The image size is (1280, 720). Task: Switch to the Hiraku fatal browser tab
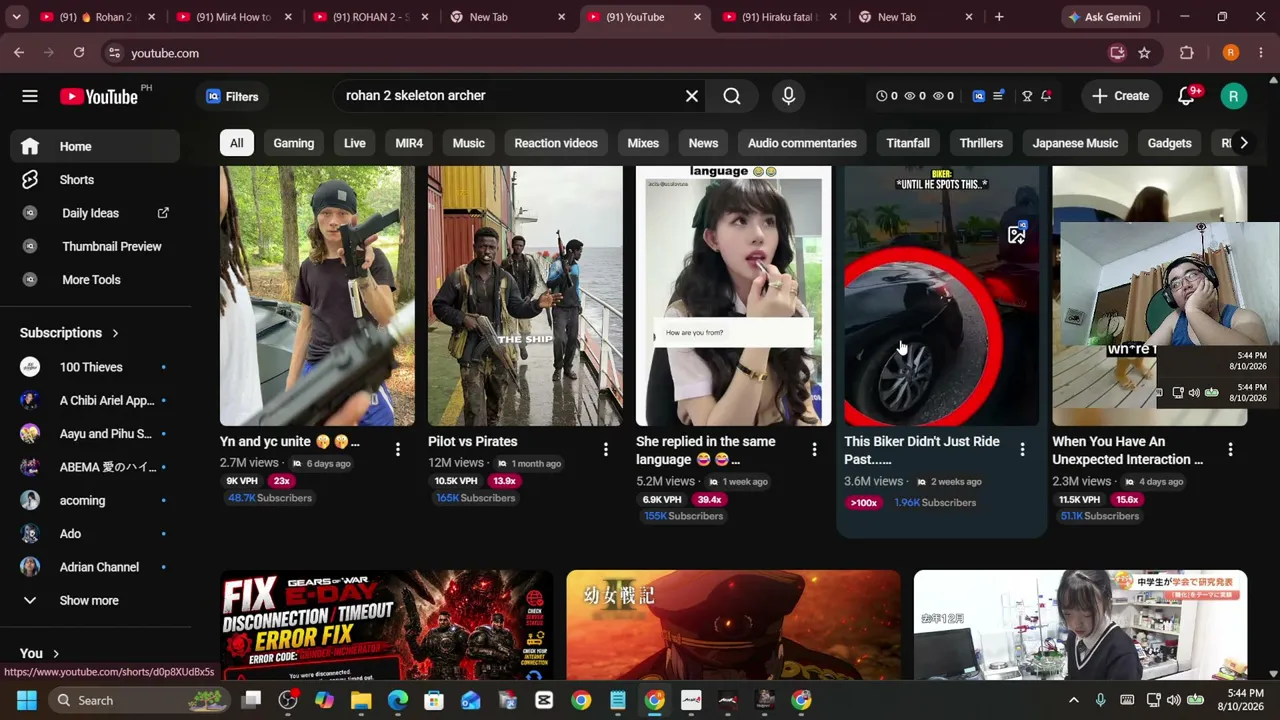click(x=780, y=17)
